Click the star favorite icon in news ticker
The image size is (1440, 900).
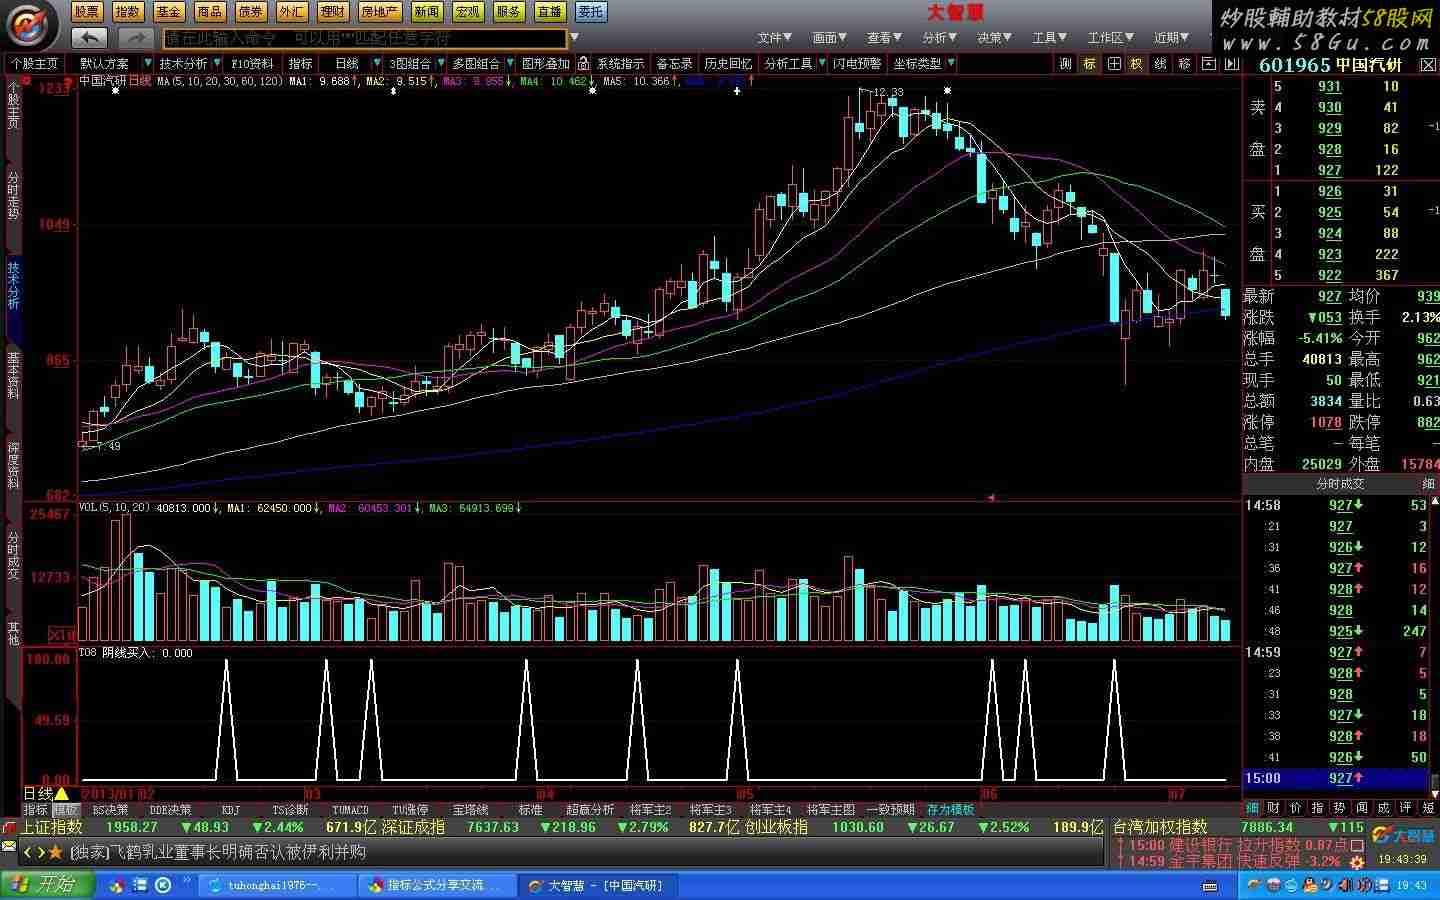tap(56, 852)
